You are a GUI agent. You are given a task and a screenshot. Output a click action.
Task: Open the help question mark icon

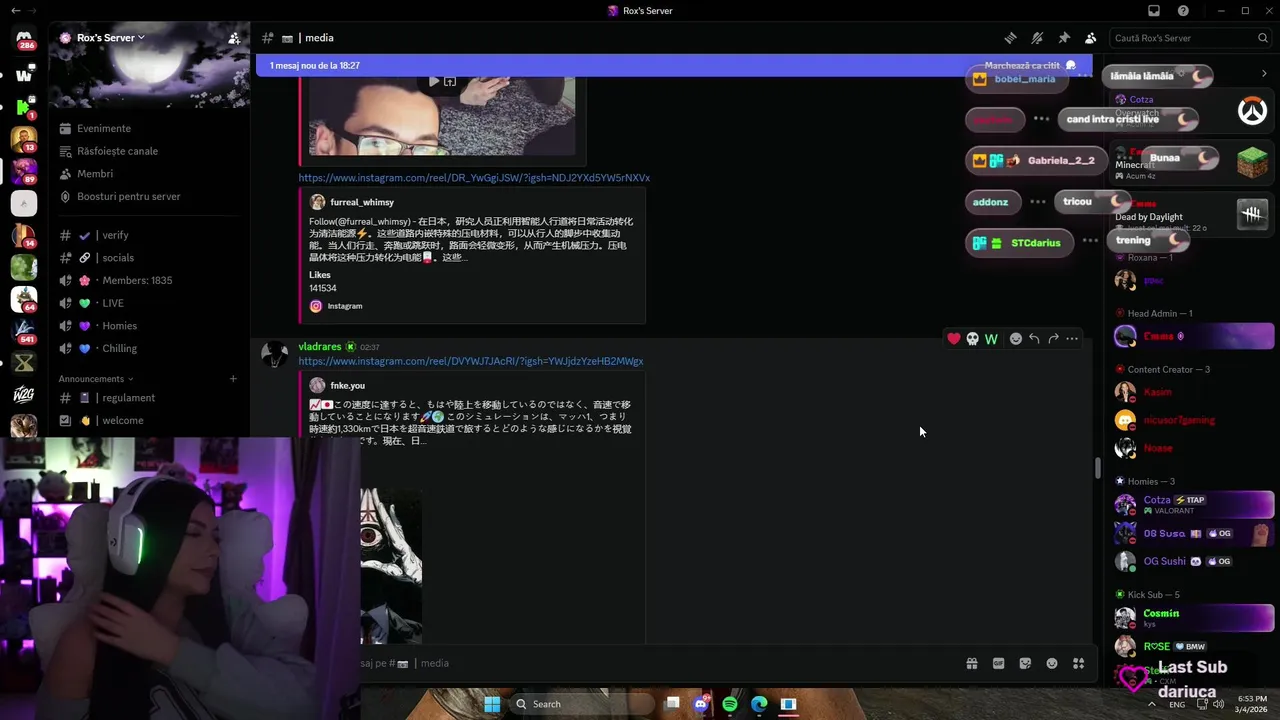coord(1183,11)
